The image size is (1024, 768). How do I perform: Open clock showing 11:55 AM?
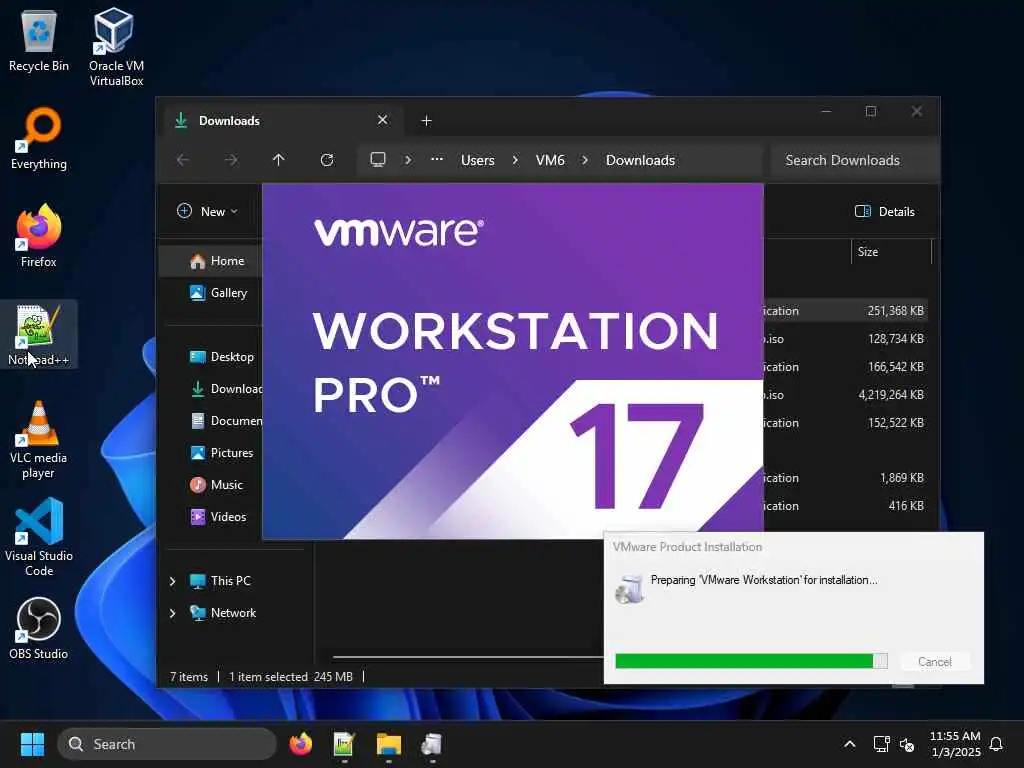tap(955, 744)
